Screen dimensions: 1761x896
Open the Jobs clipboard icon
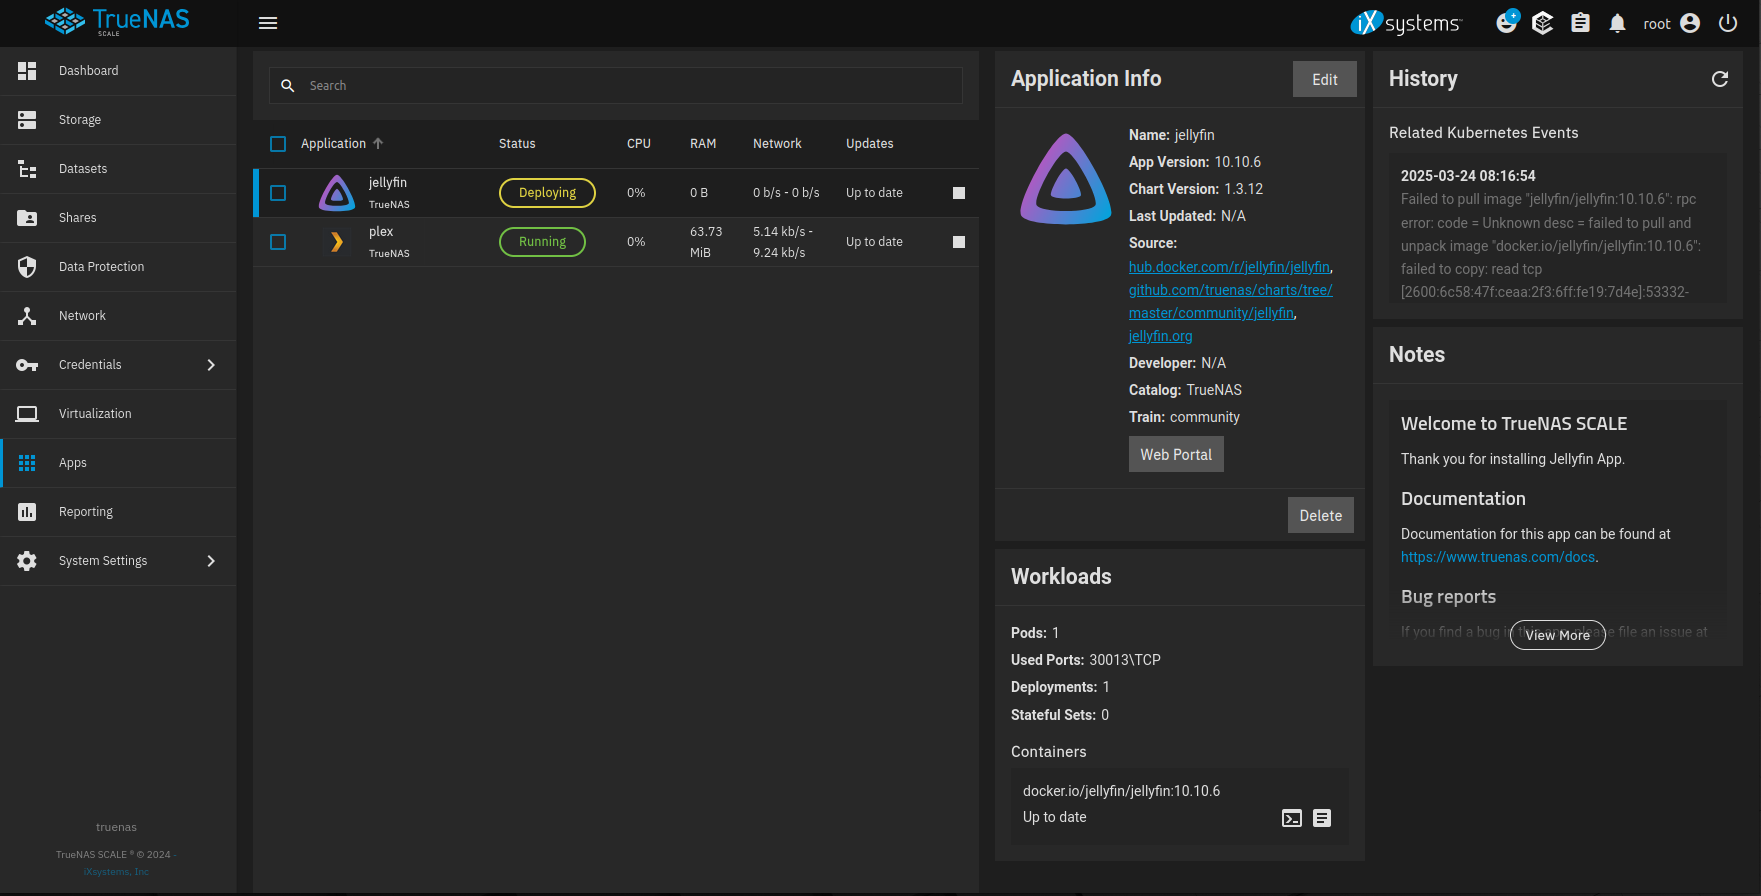(1580, 23)
